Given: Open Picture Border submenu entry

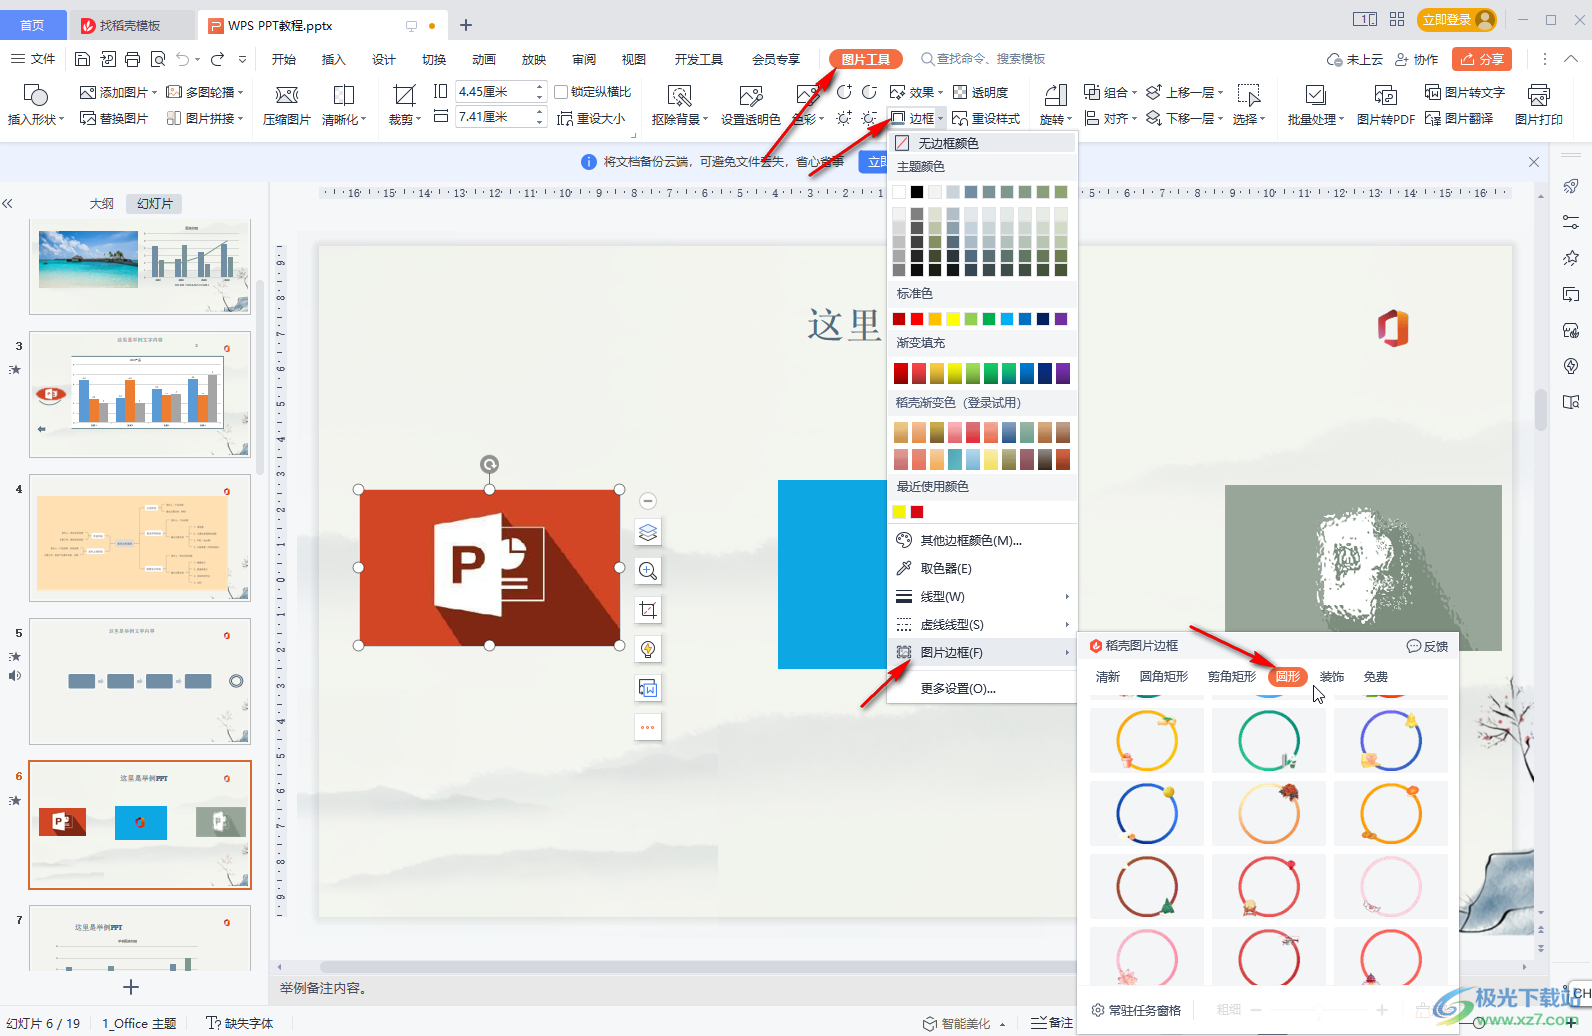Looking at the screenshot, I should click(981, 652).
